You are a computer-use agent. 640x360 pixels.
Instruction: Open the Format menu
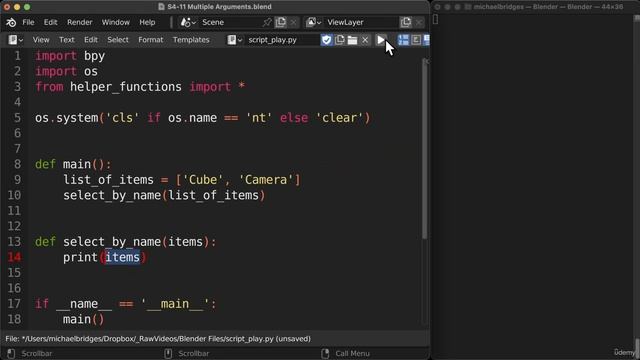click(x=150, y=40)
